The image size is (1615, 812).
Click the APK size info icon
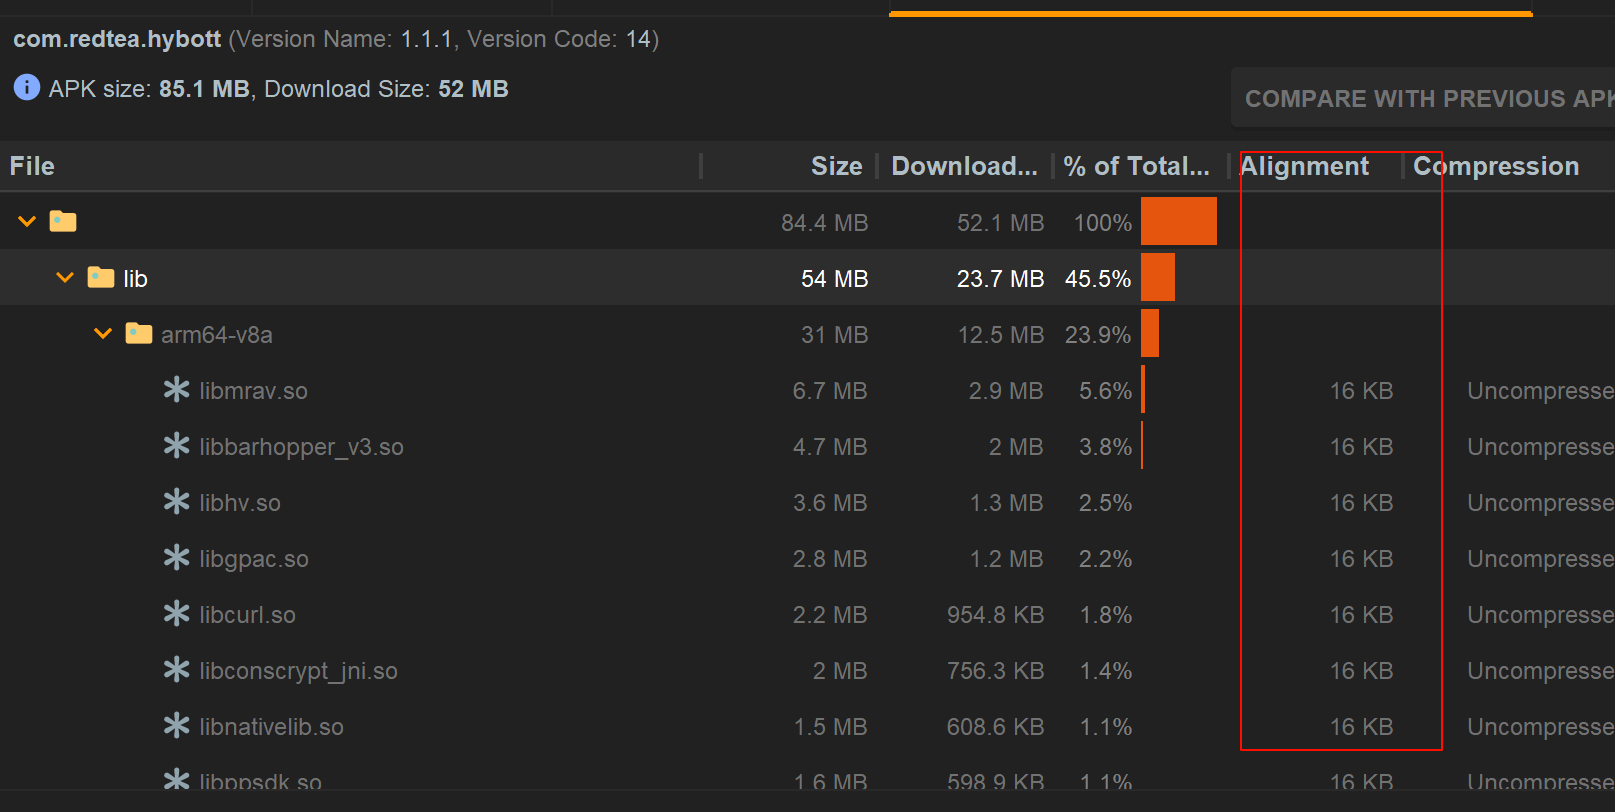(x=27, y=88)
